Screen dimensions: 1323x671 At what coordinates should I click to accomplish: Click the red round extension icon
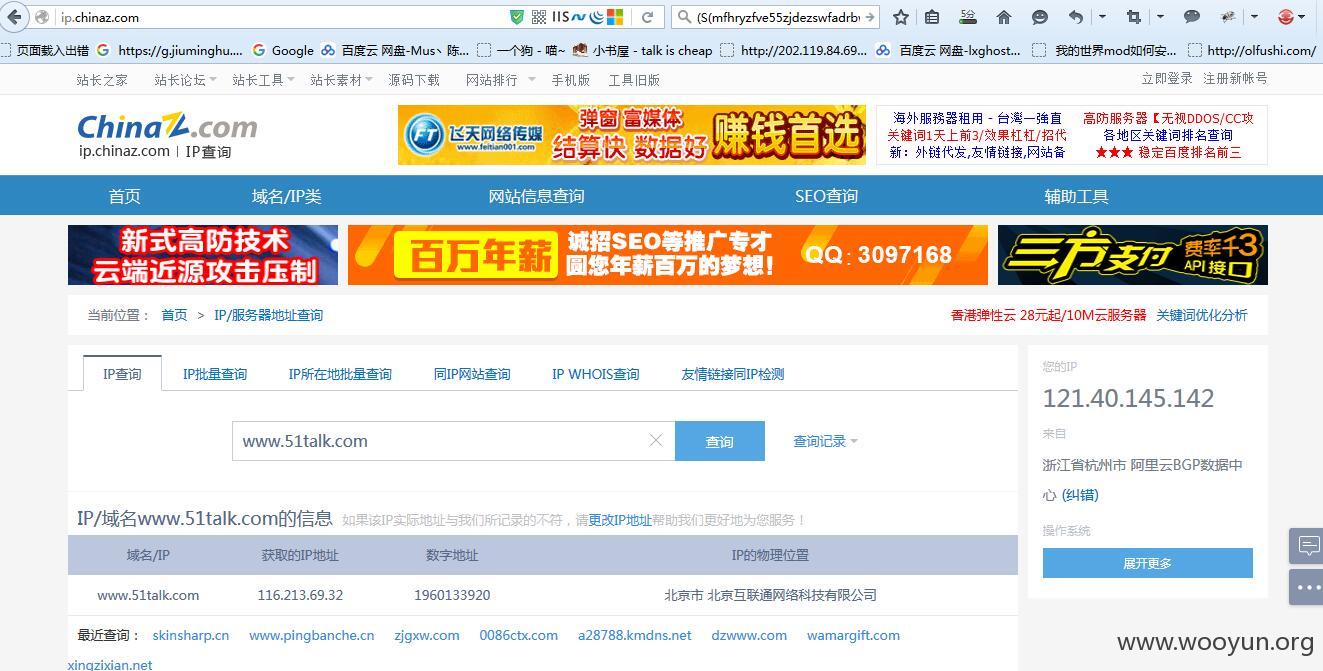[x=1286, y=17]
